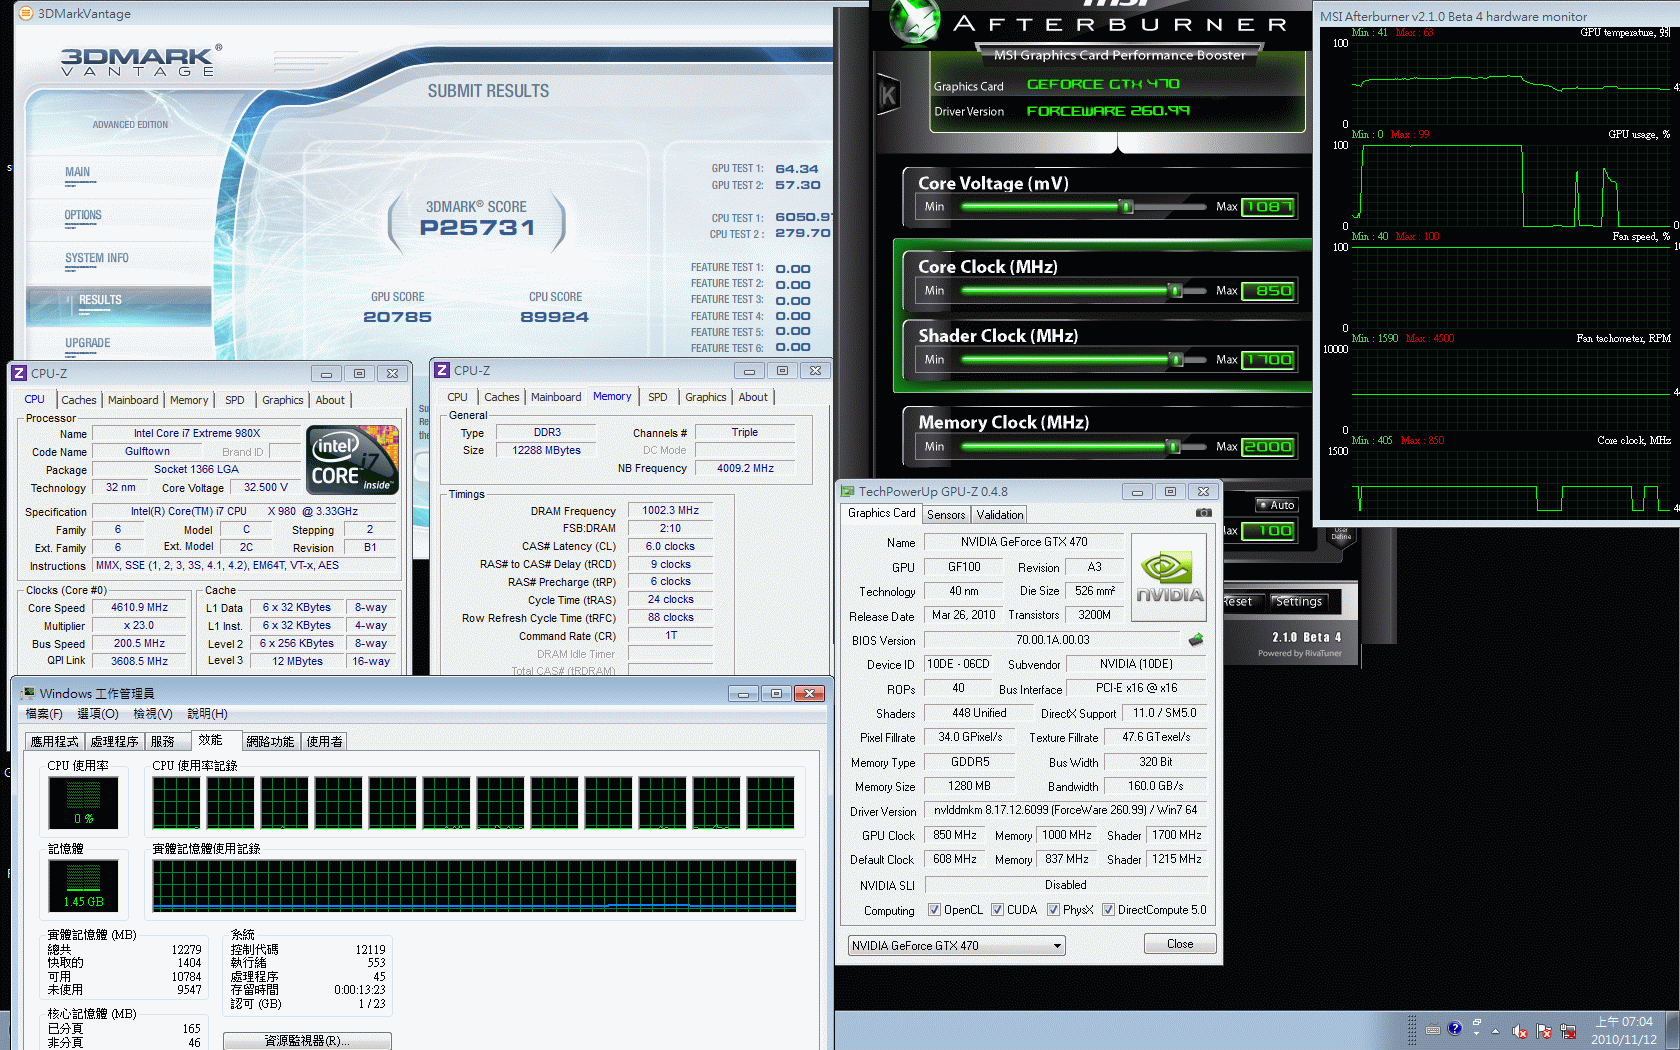This screenshot has width=1680, height=1050.
Task: Open GPU-Z graphics card selector dropdown
Action: point(957,945)
